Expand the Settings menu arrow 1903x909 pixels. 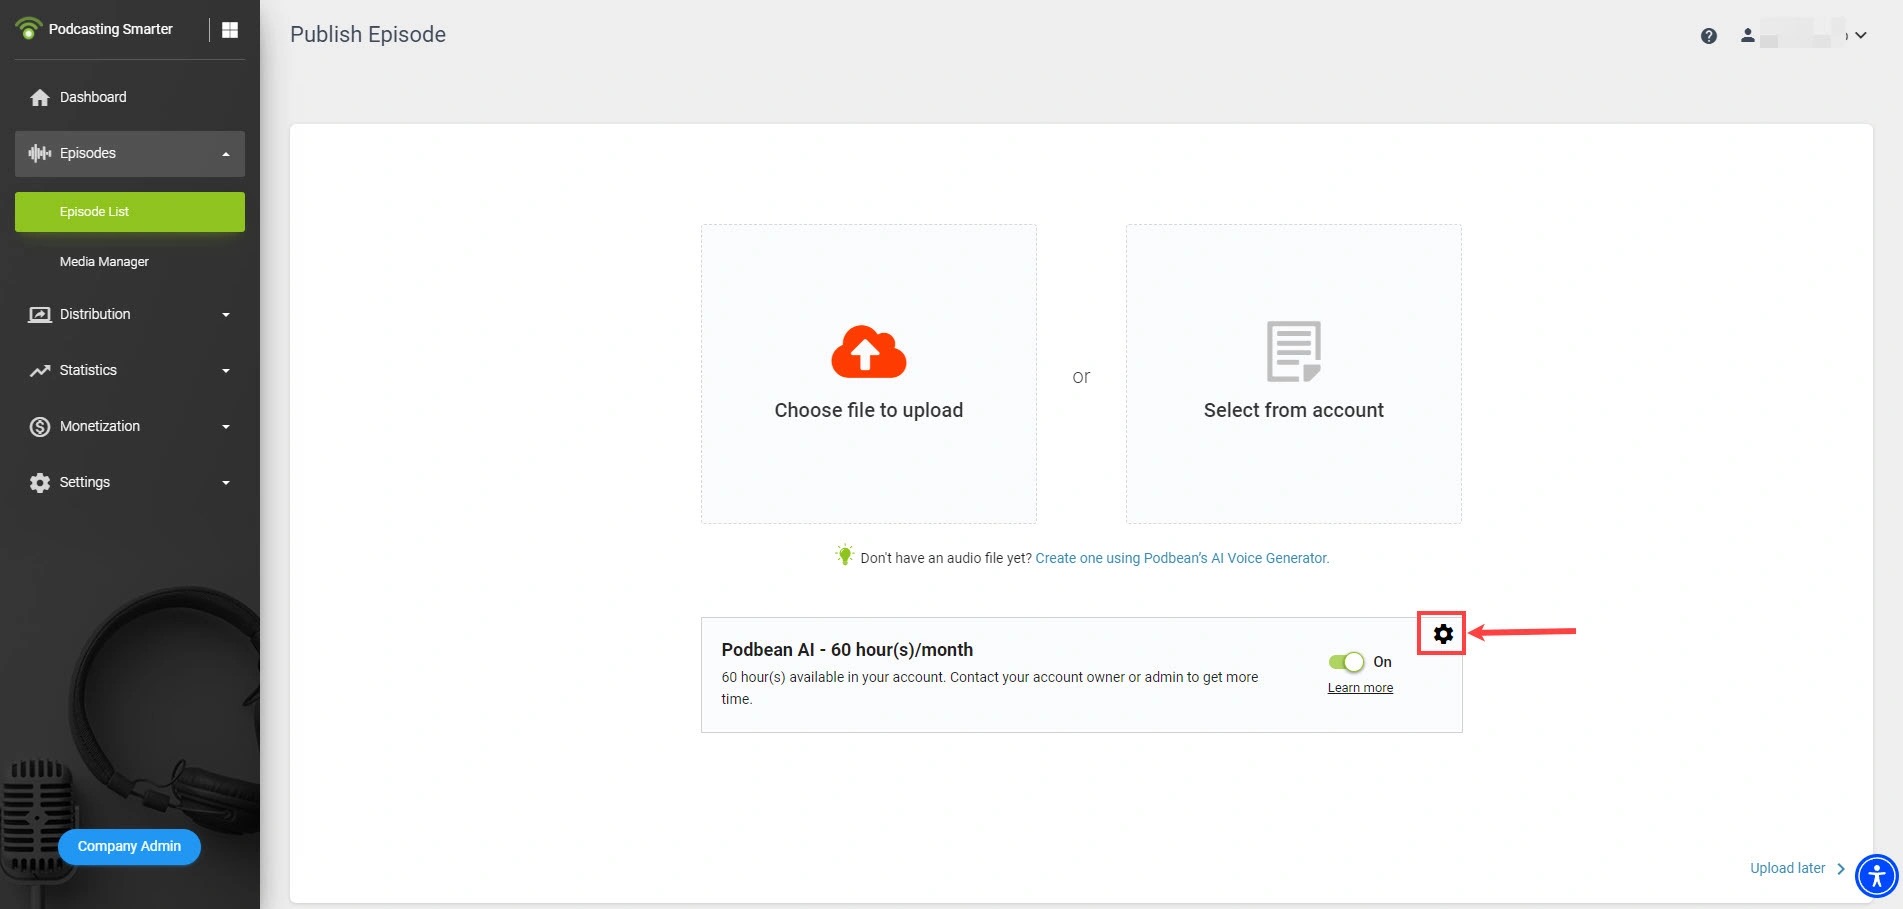coord(226,483)
